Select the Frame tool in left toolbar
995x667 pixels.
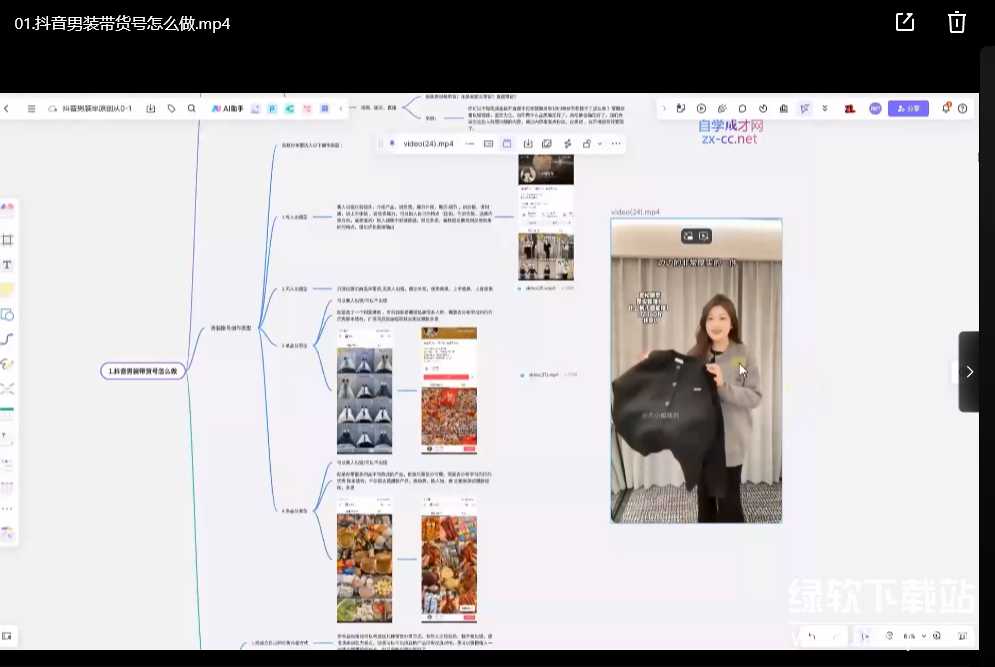pyautogui.click(x=7, y=240)
